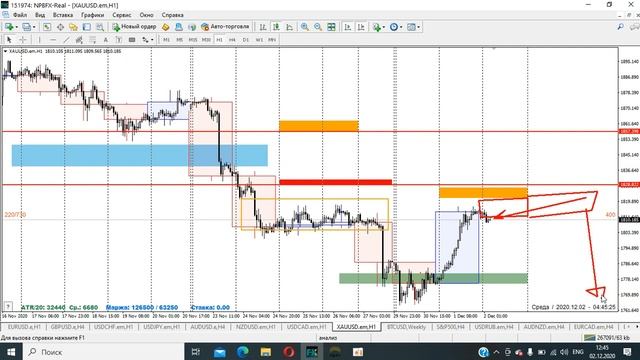
Task: Select the horizontal line tool
Action: pos(53,40)
